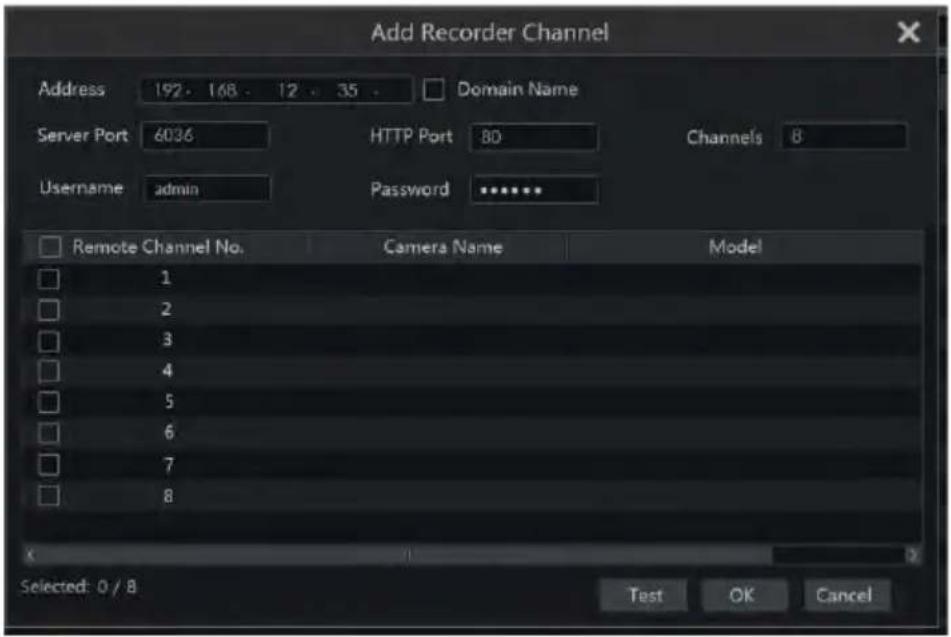Focus the Address IP input field
The image size is (951, 637).
coord(277,90)
